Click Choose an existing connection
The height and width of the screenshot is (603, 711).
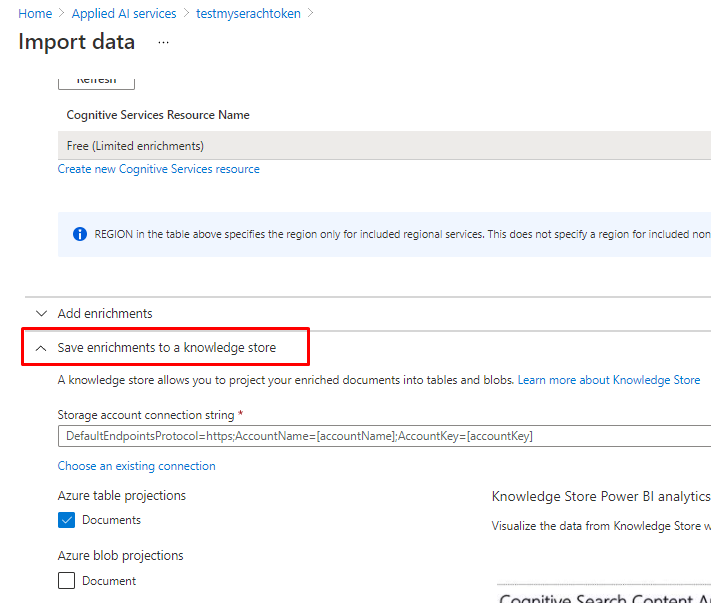pyautogui.click(x=137, y=466)
